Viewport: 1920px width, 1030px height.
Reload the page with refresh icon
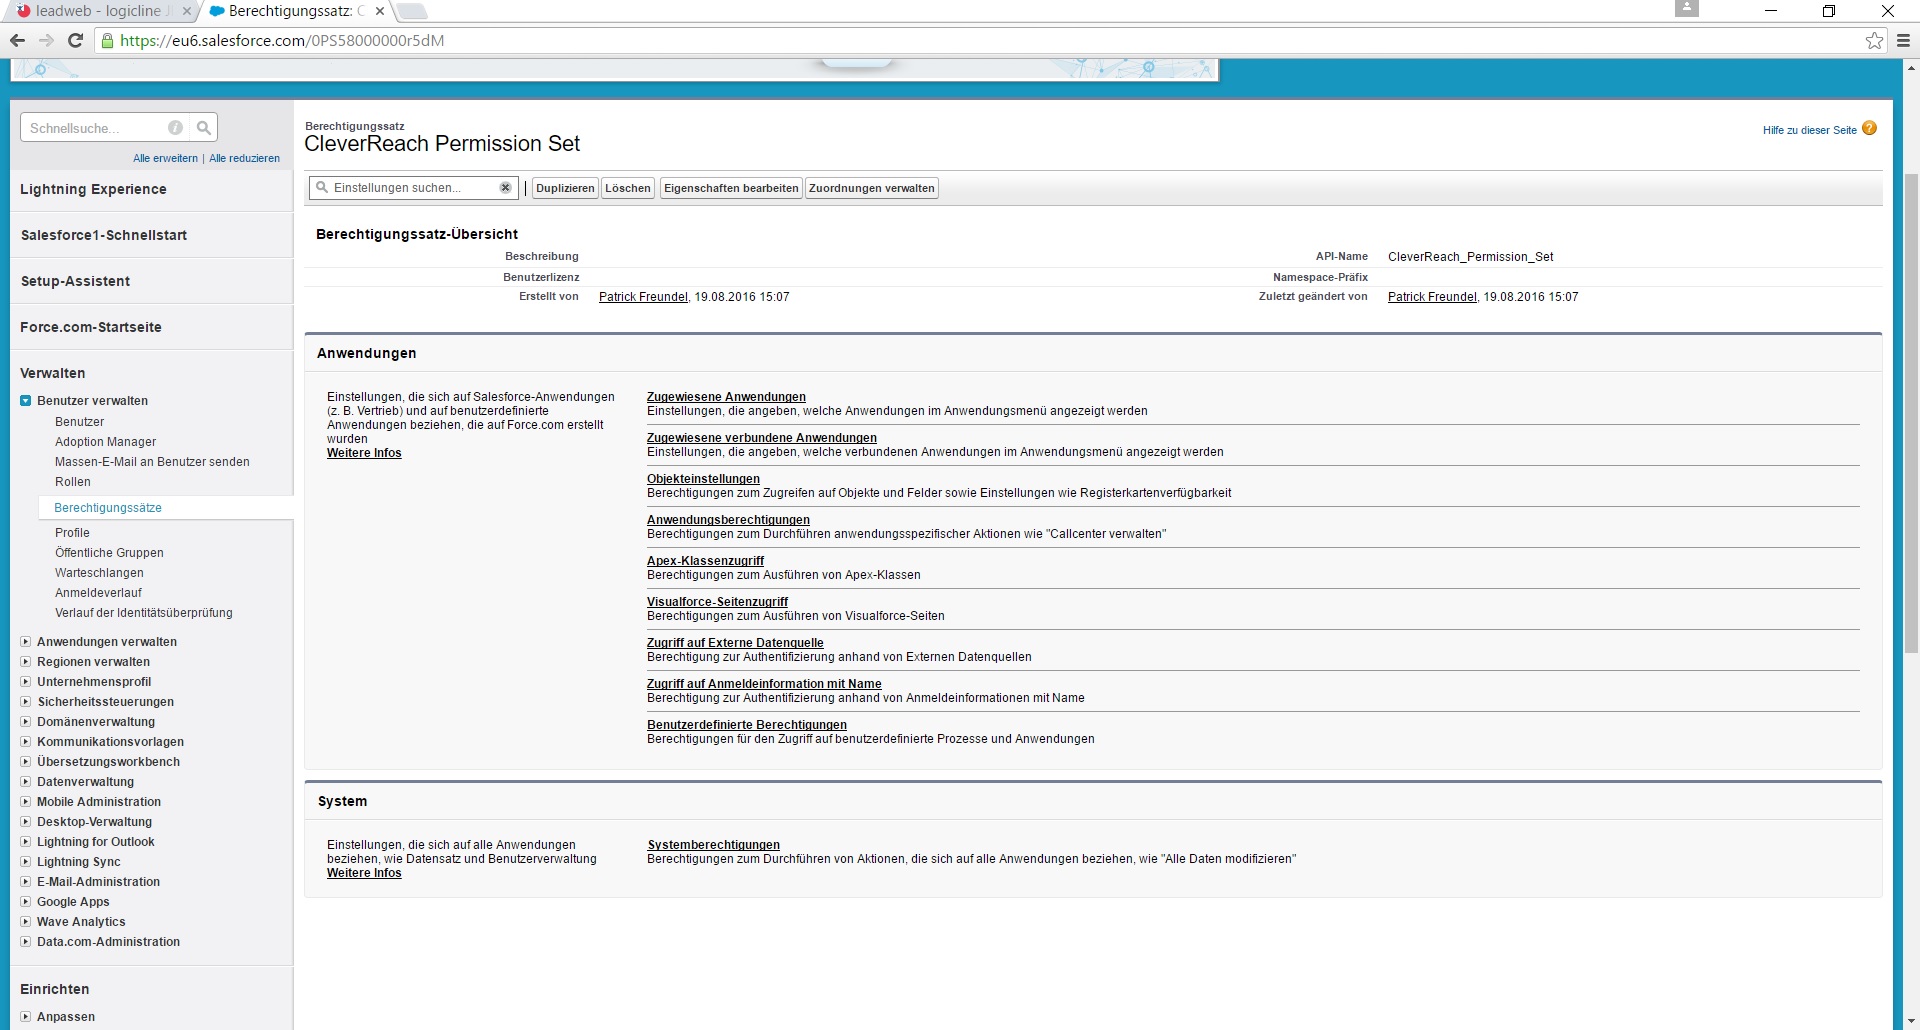click(75, 40)
